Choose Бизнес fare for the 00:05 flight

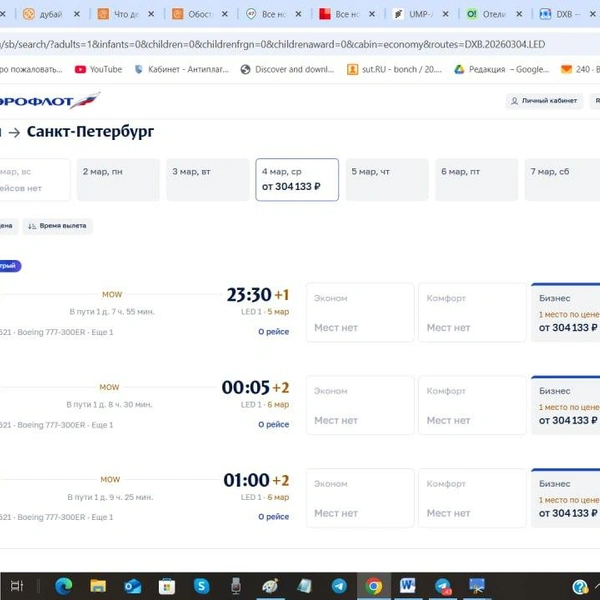pos(566,405)
